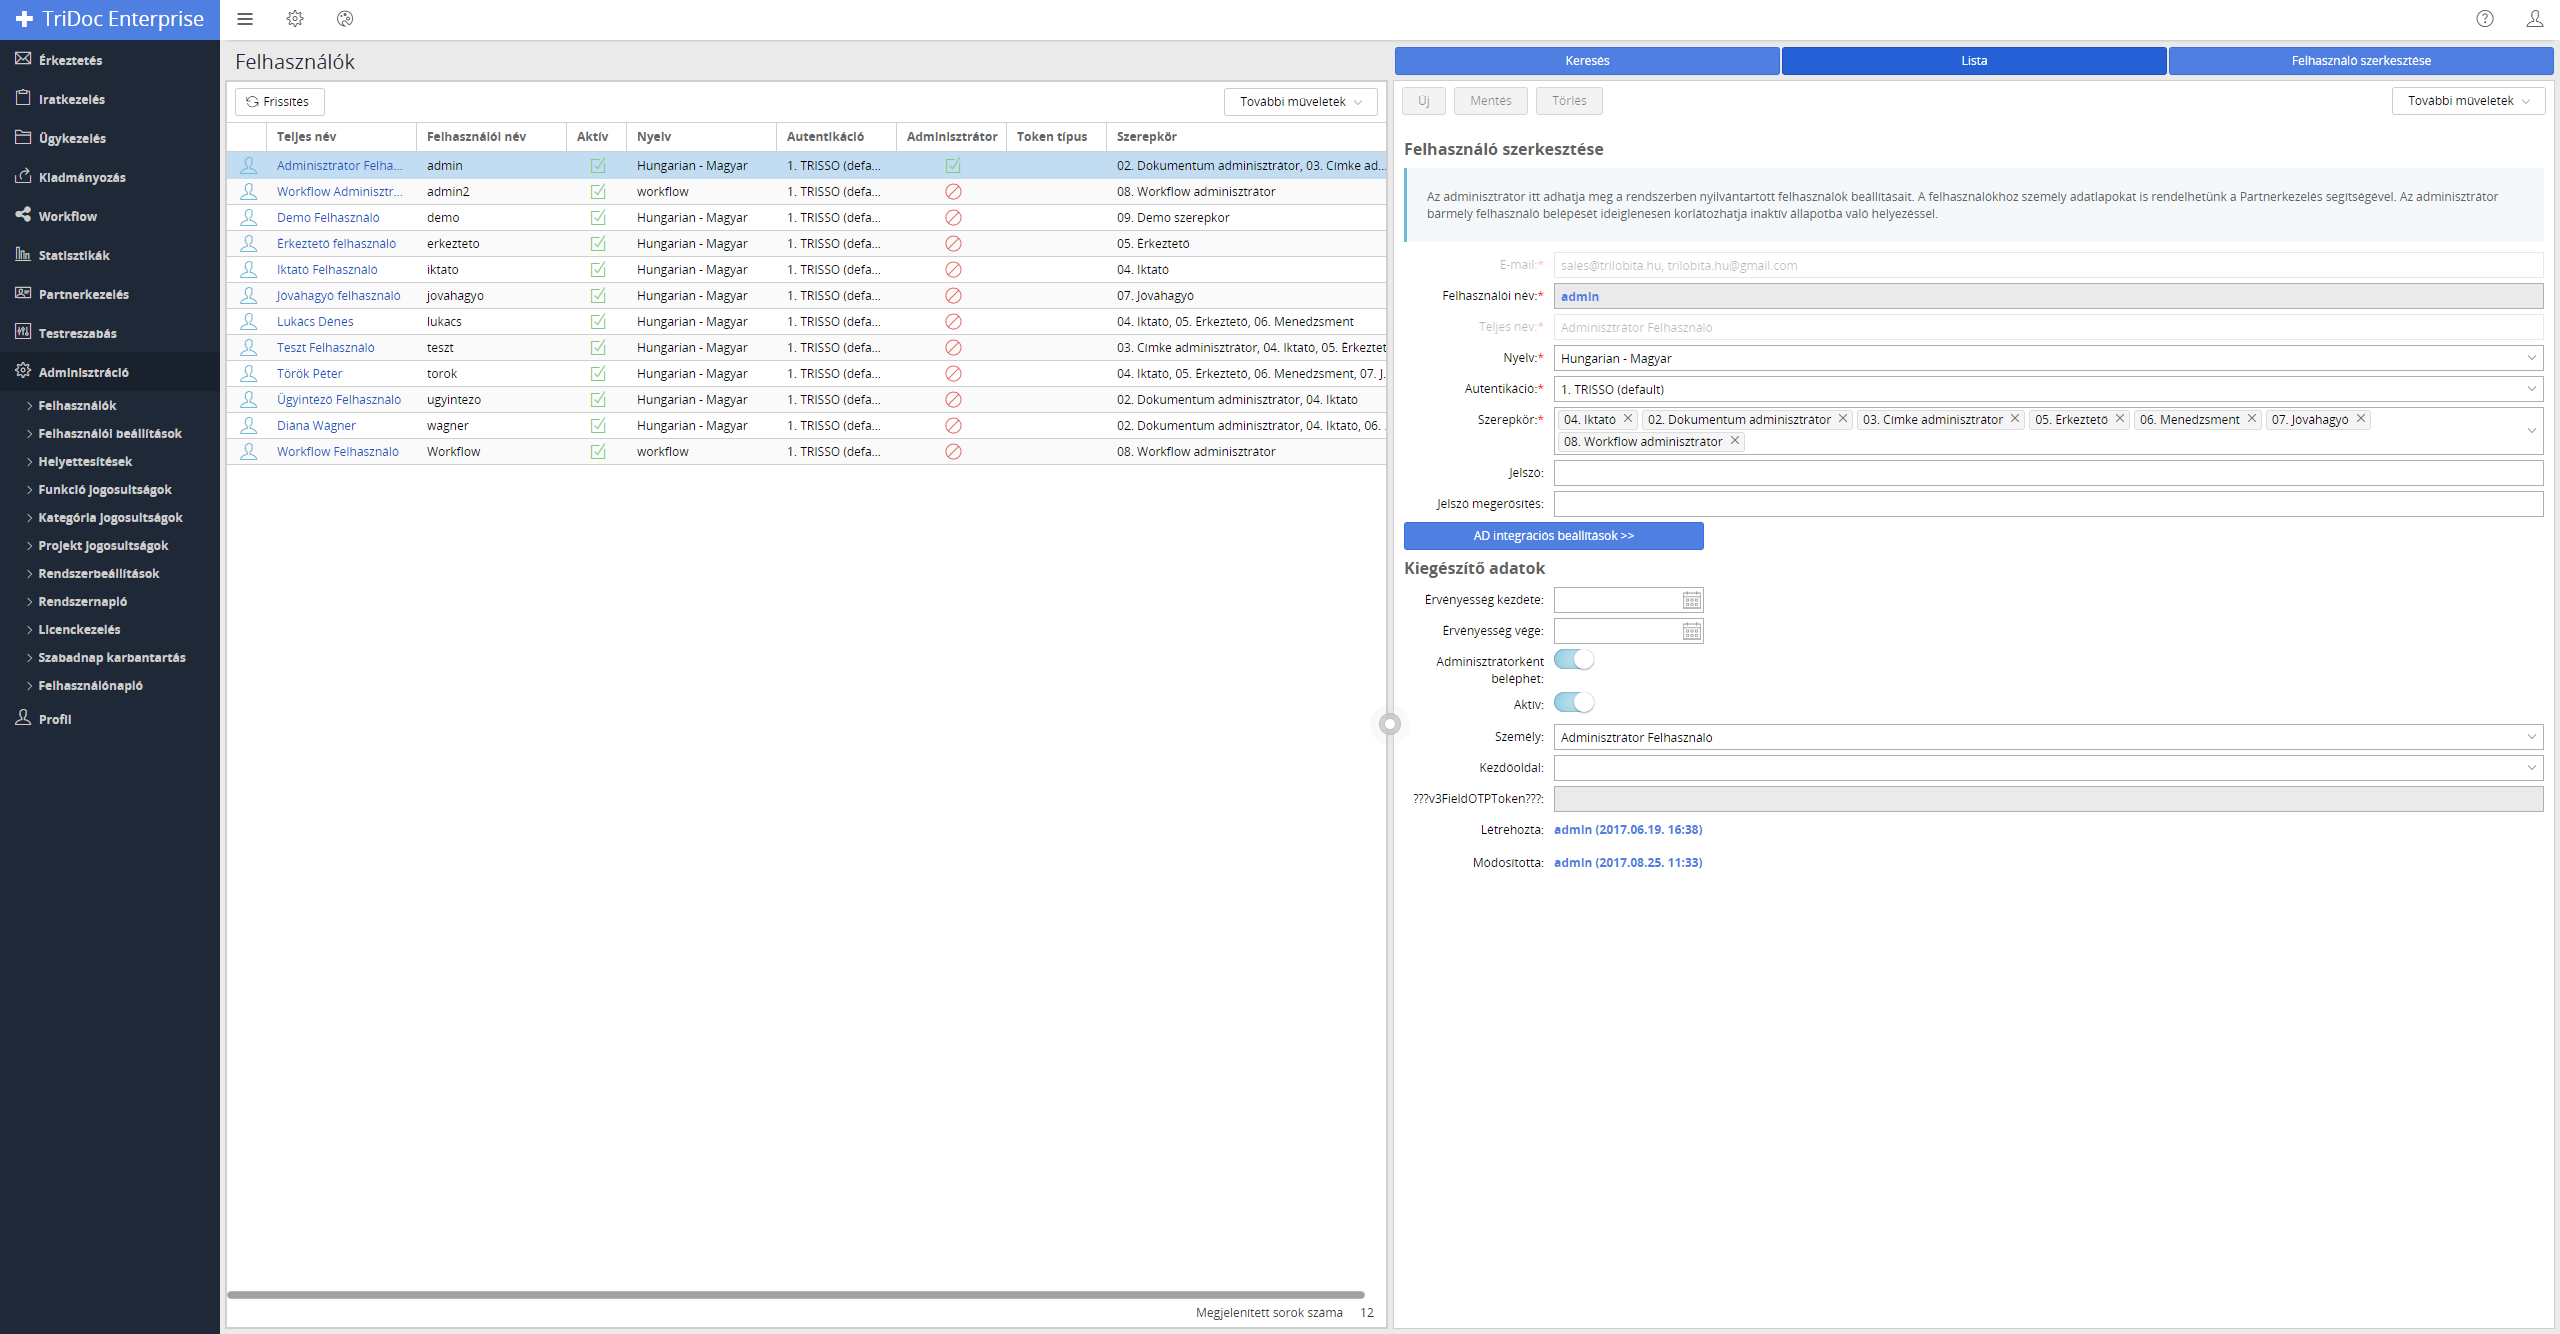Click the theme palette icon in header

(345, 19)
